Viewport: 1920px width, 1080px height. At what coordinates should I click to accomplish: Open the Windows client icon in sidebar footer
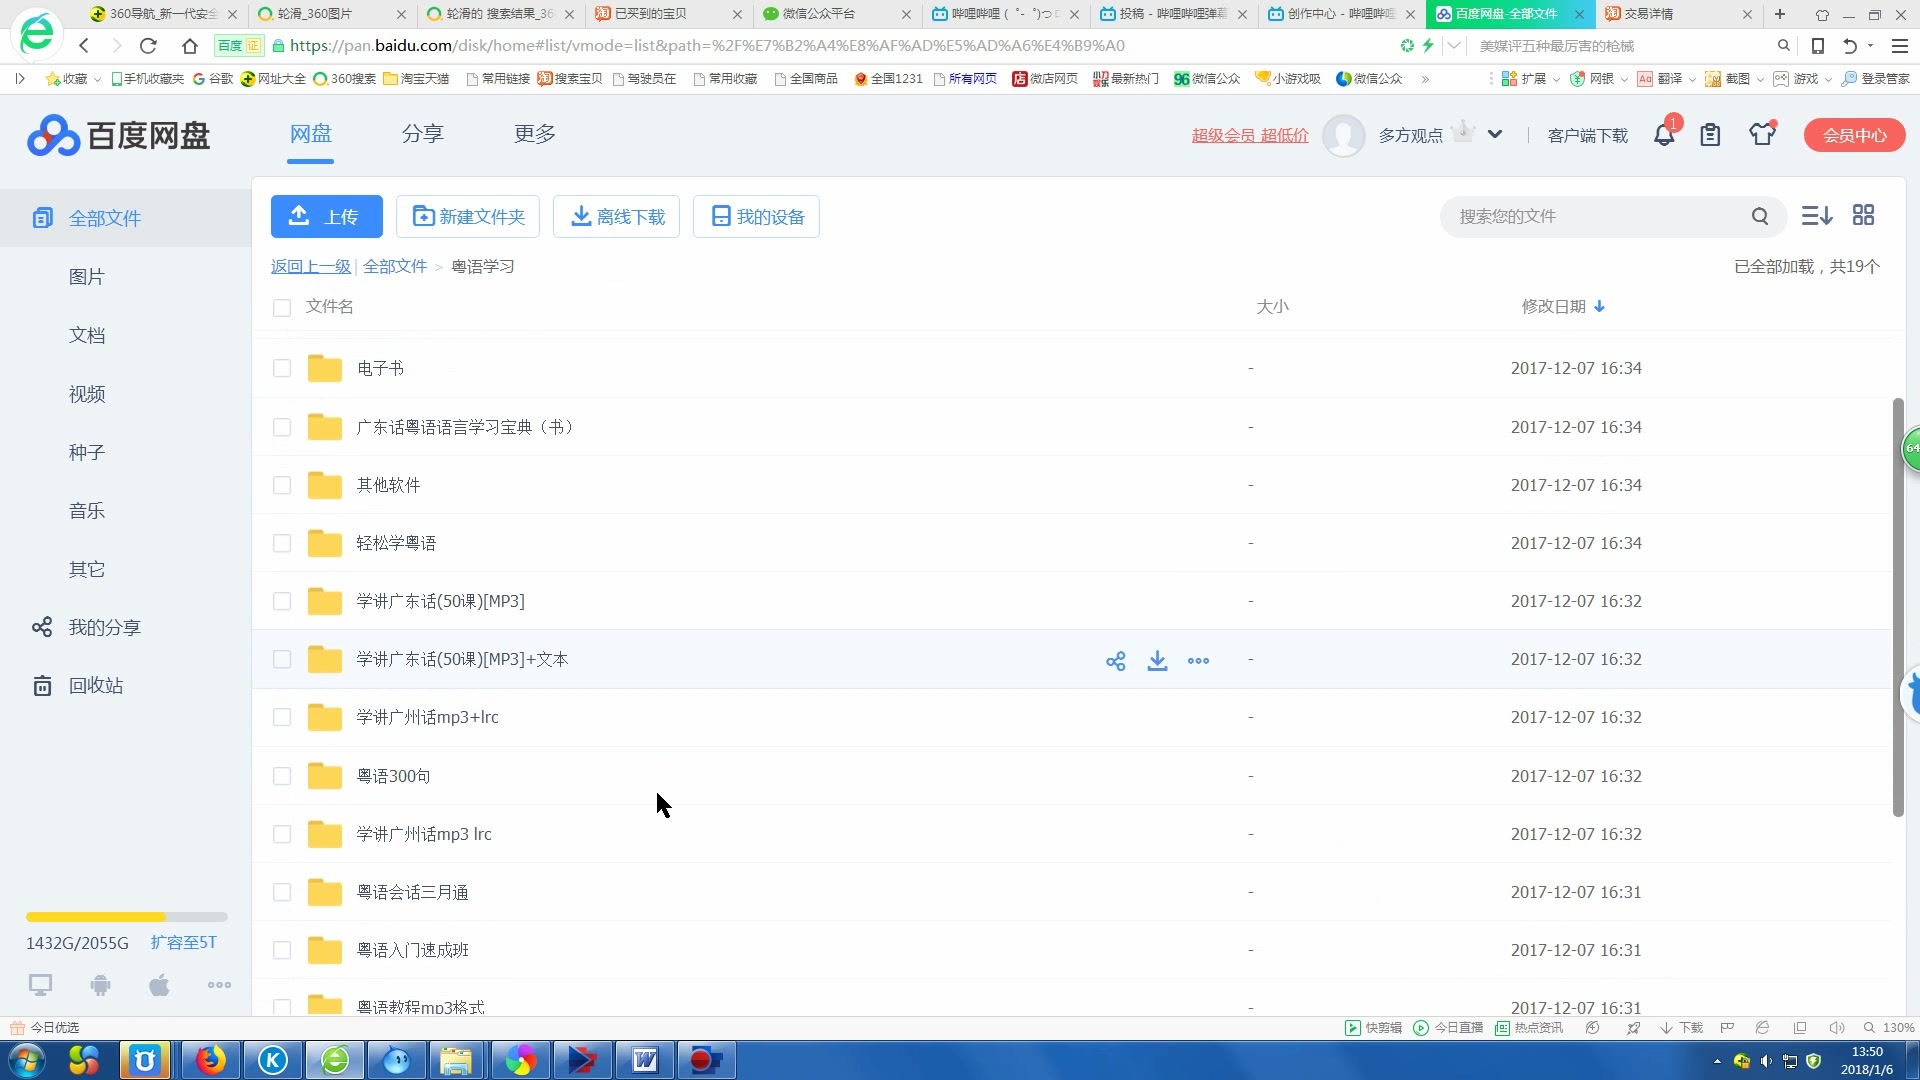[40, 985]
